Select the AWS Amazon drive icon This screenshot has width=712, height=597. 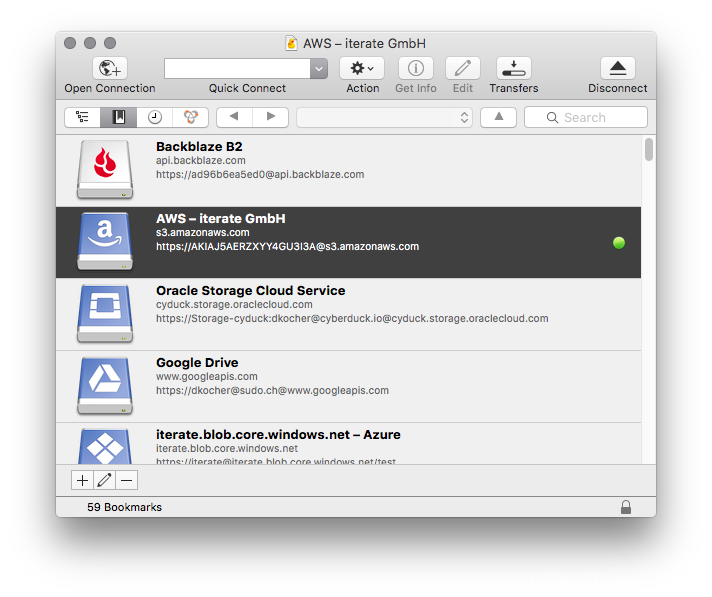click(x=105, y=241)
